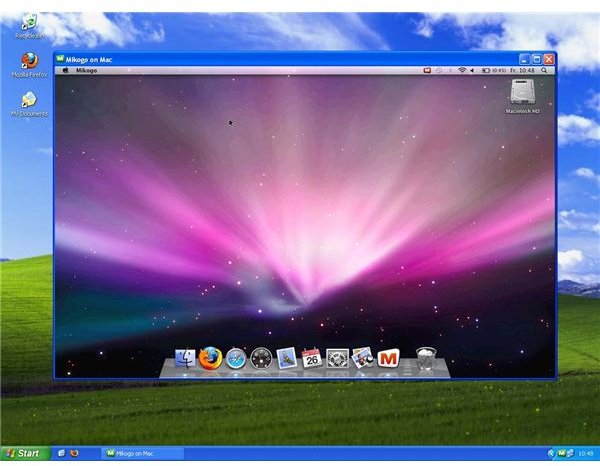Click the 10:48 taskbar clock
This screenshot has width=600, height=466.
[x=586, y=454]
